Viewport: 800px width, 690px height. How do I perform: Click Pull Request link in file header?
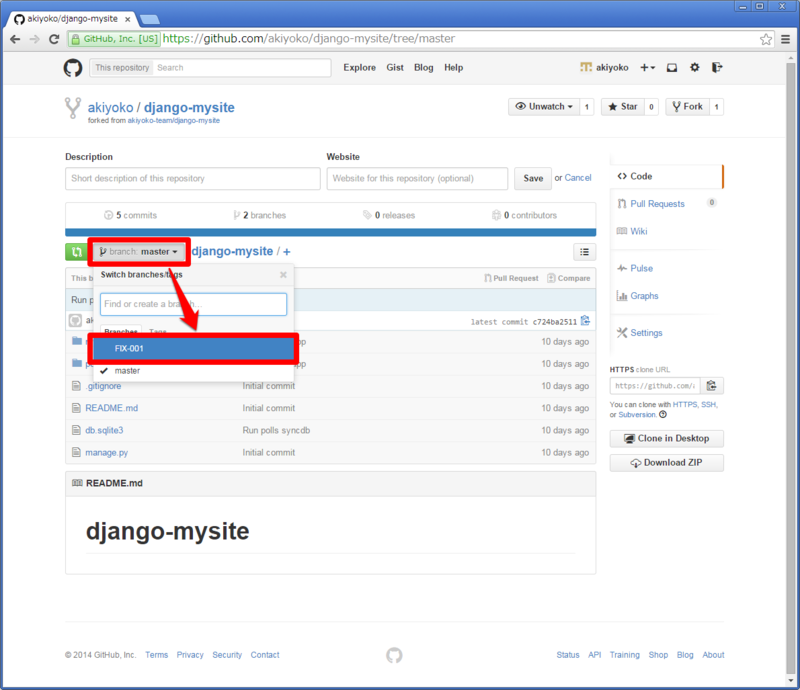(x=511, y=278)
